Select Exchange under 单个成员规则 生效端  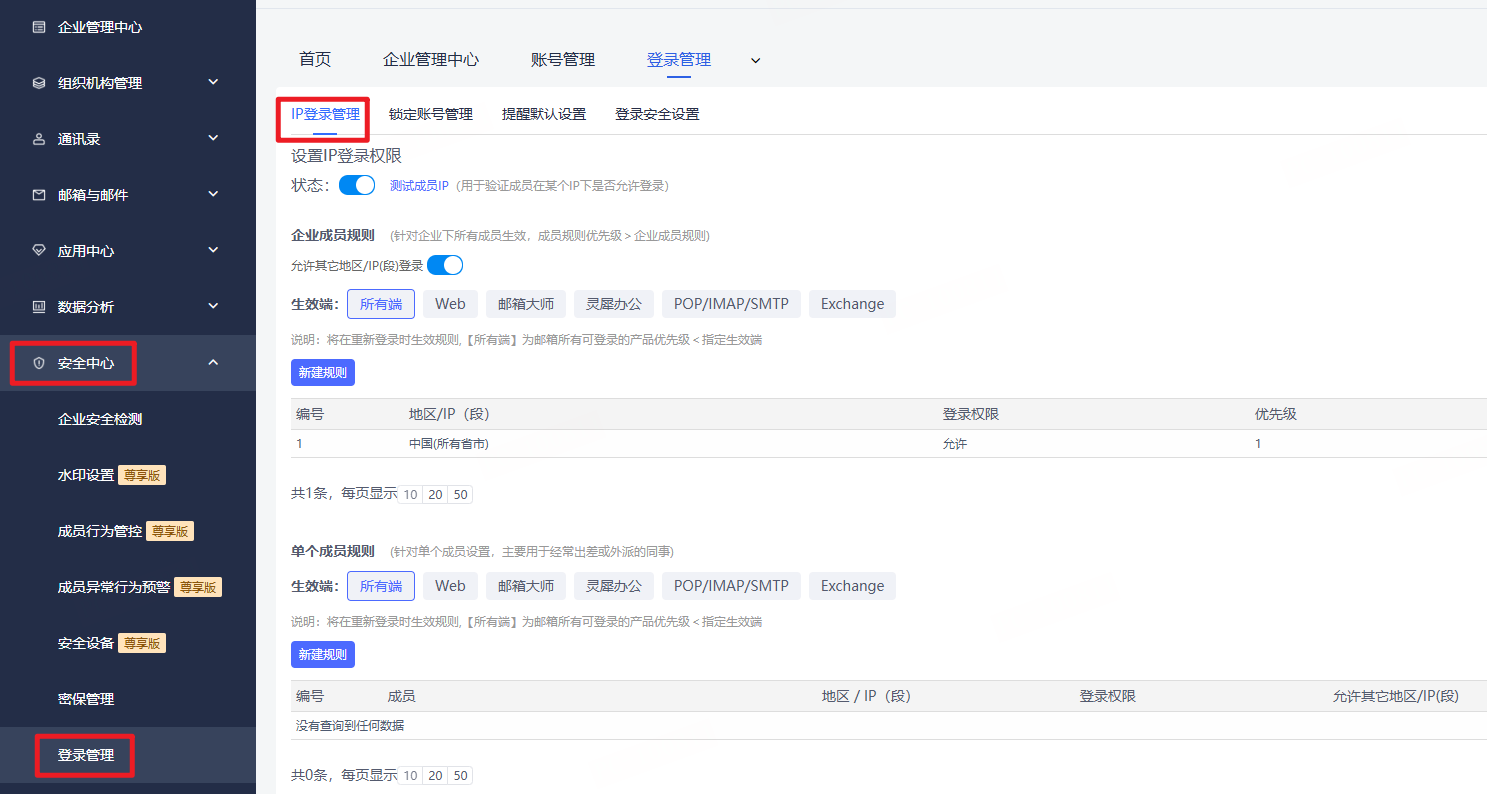click(852, 586)
